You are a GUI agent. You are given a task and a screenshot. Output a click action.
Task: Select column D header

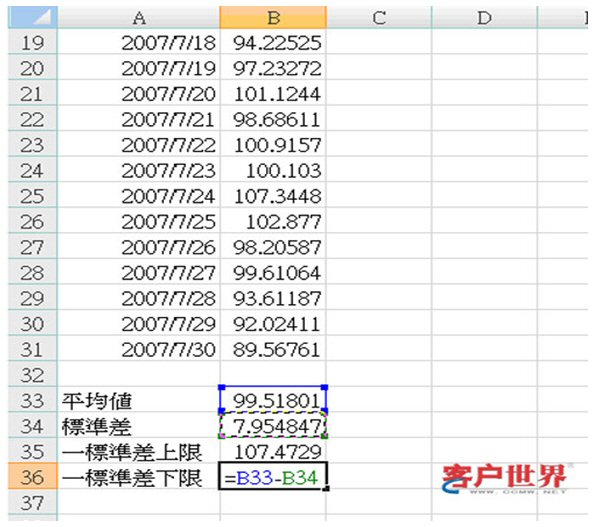tap(483, 17)
